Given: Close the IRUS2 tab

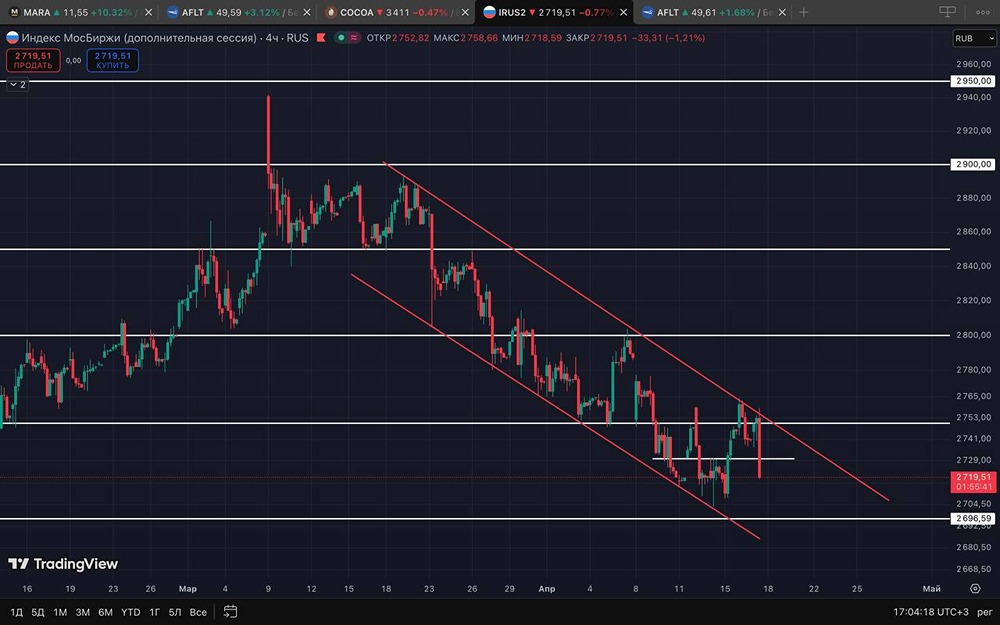Looking at the screenshot, I should pyautogui.click(x=623, y=12).
